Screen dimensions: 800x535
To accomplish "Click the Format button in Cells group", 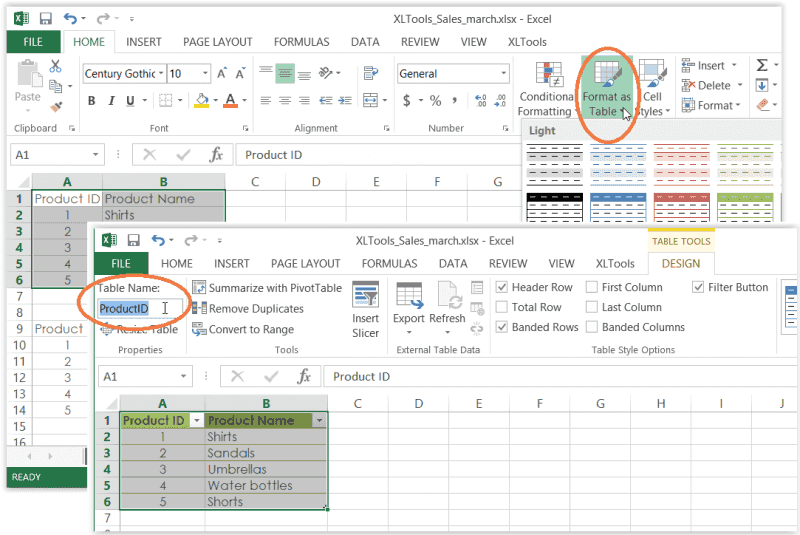I will tap(711, 105).
